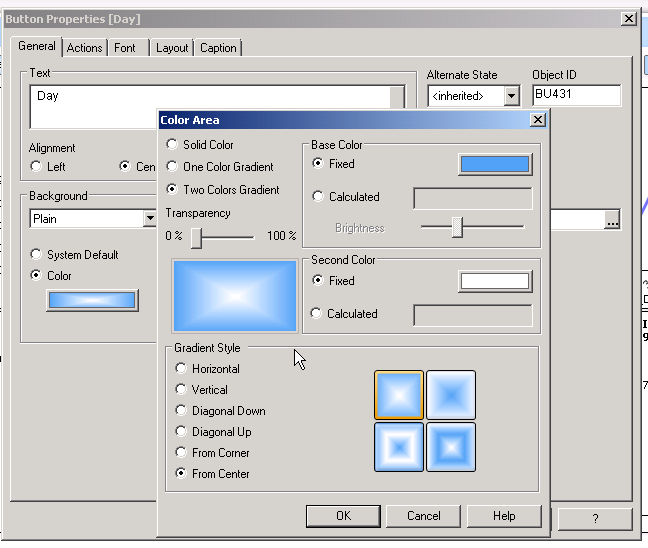
Task: Click the Base Color calculated expression field
Action: [x=473, y=198]
